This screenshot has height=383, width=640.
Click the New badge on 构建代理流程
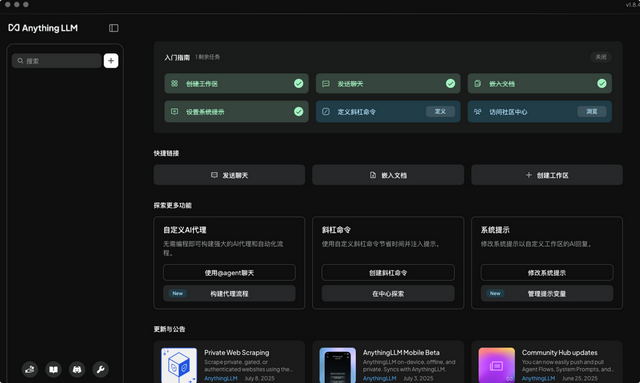click(x=178, y=293)
